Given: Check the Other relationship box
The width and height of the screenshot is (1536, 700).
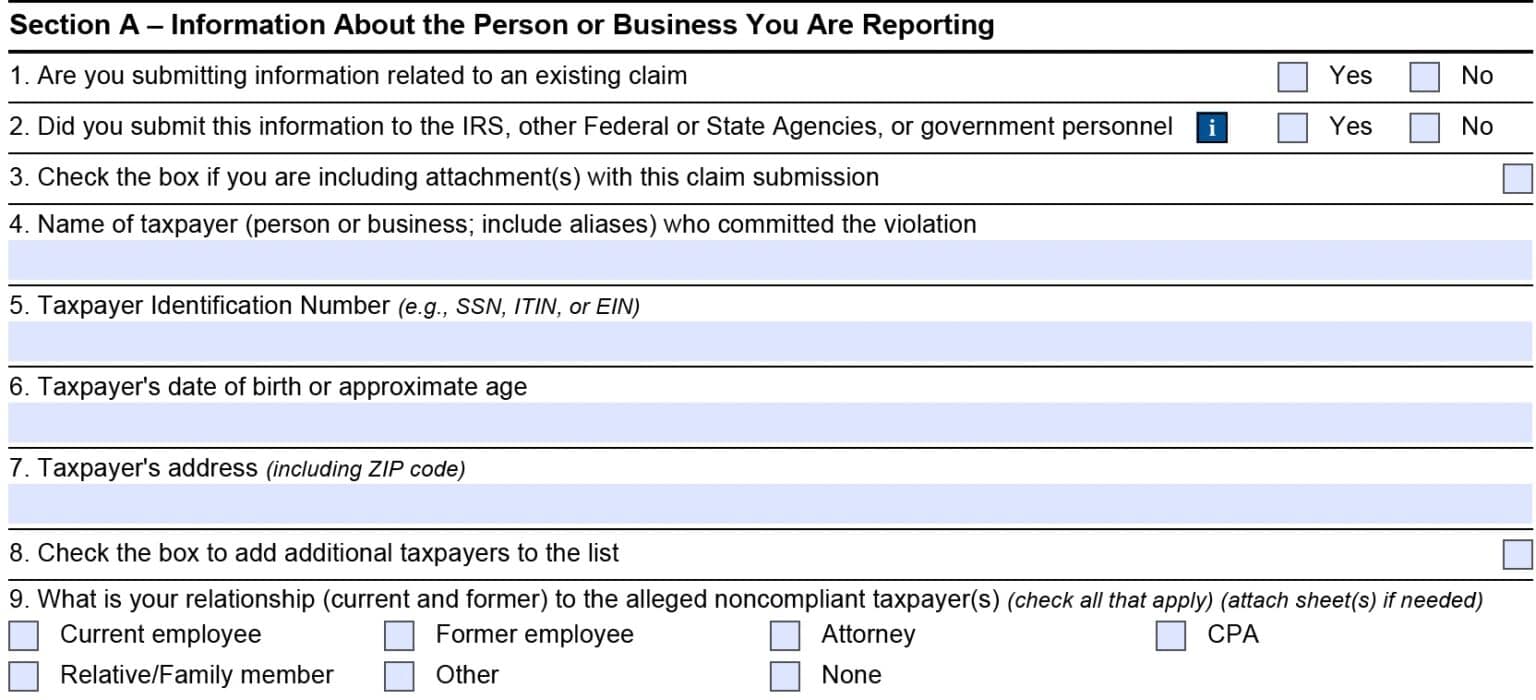Looking at the screenshot, I should 398,675.
